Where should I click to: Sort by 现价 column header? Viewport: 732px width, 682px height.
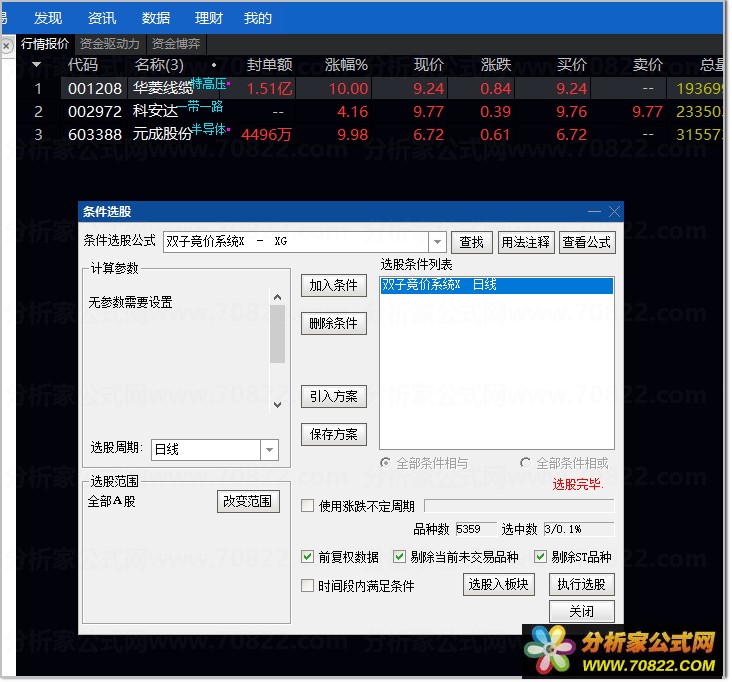coord(429,64)
